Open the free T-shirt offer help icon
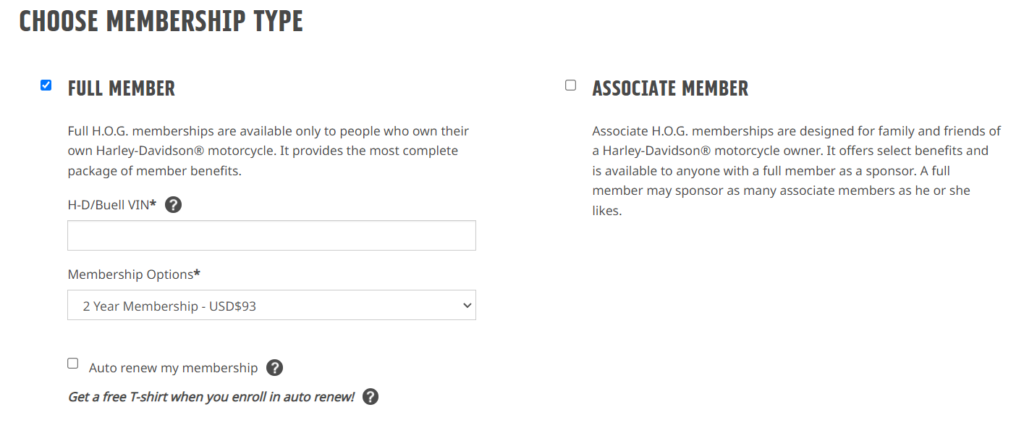This screenshot has width=1024, height=423. (370, 396)
